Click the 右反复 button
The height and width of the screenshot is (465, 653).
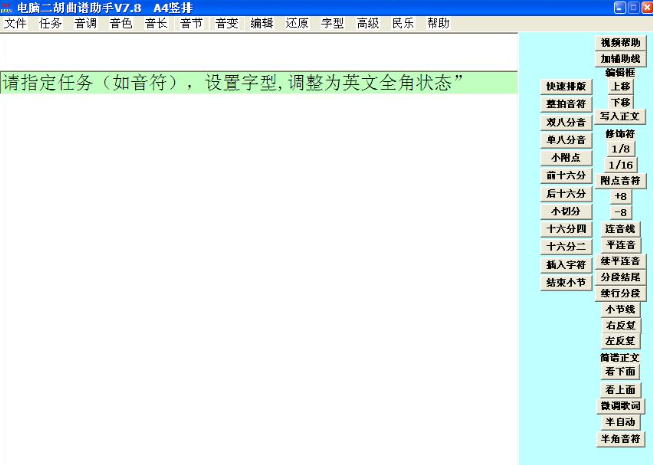click(x=621, y=326)
